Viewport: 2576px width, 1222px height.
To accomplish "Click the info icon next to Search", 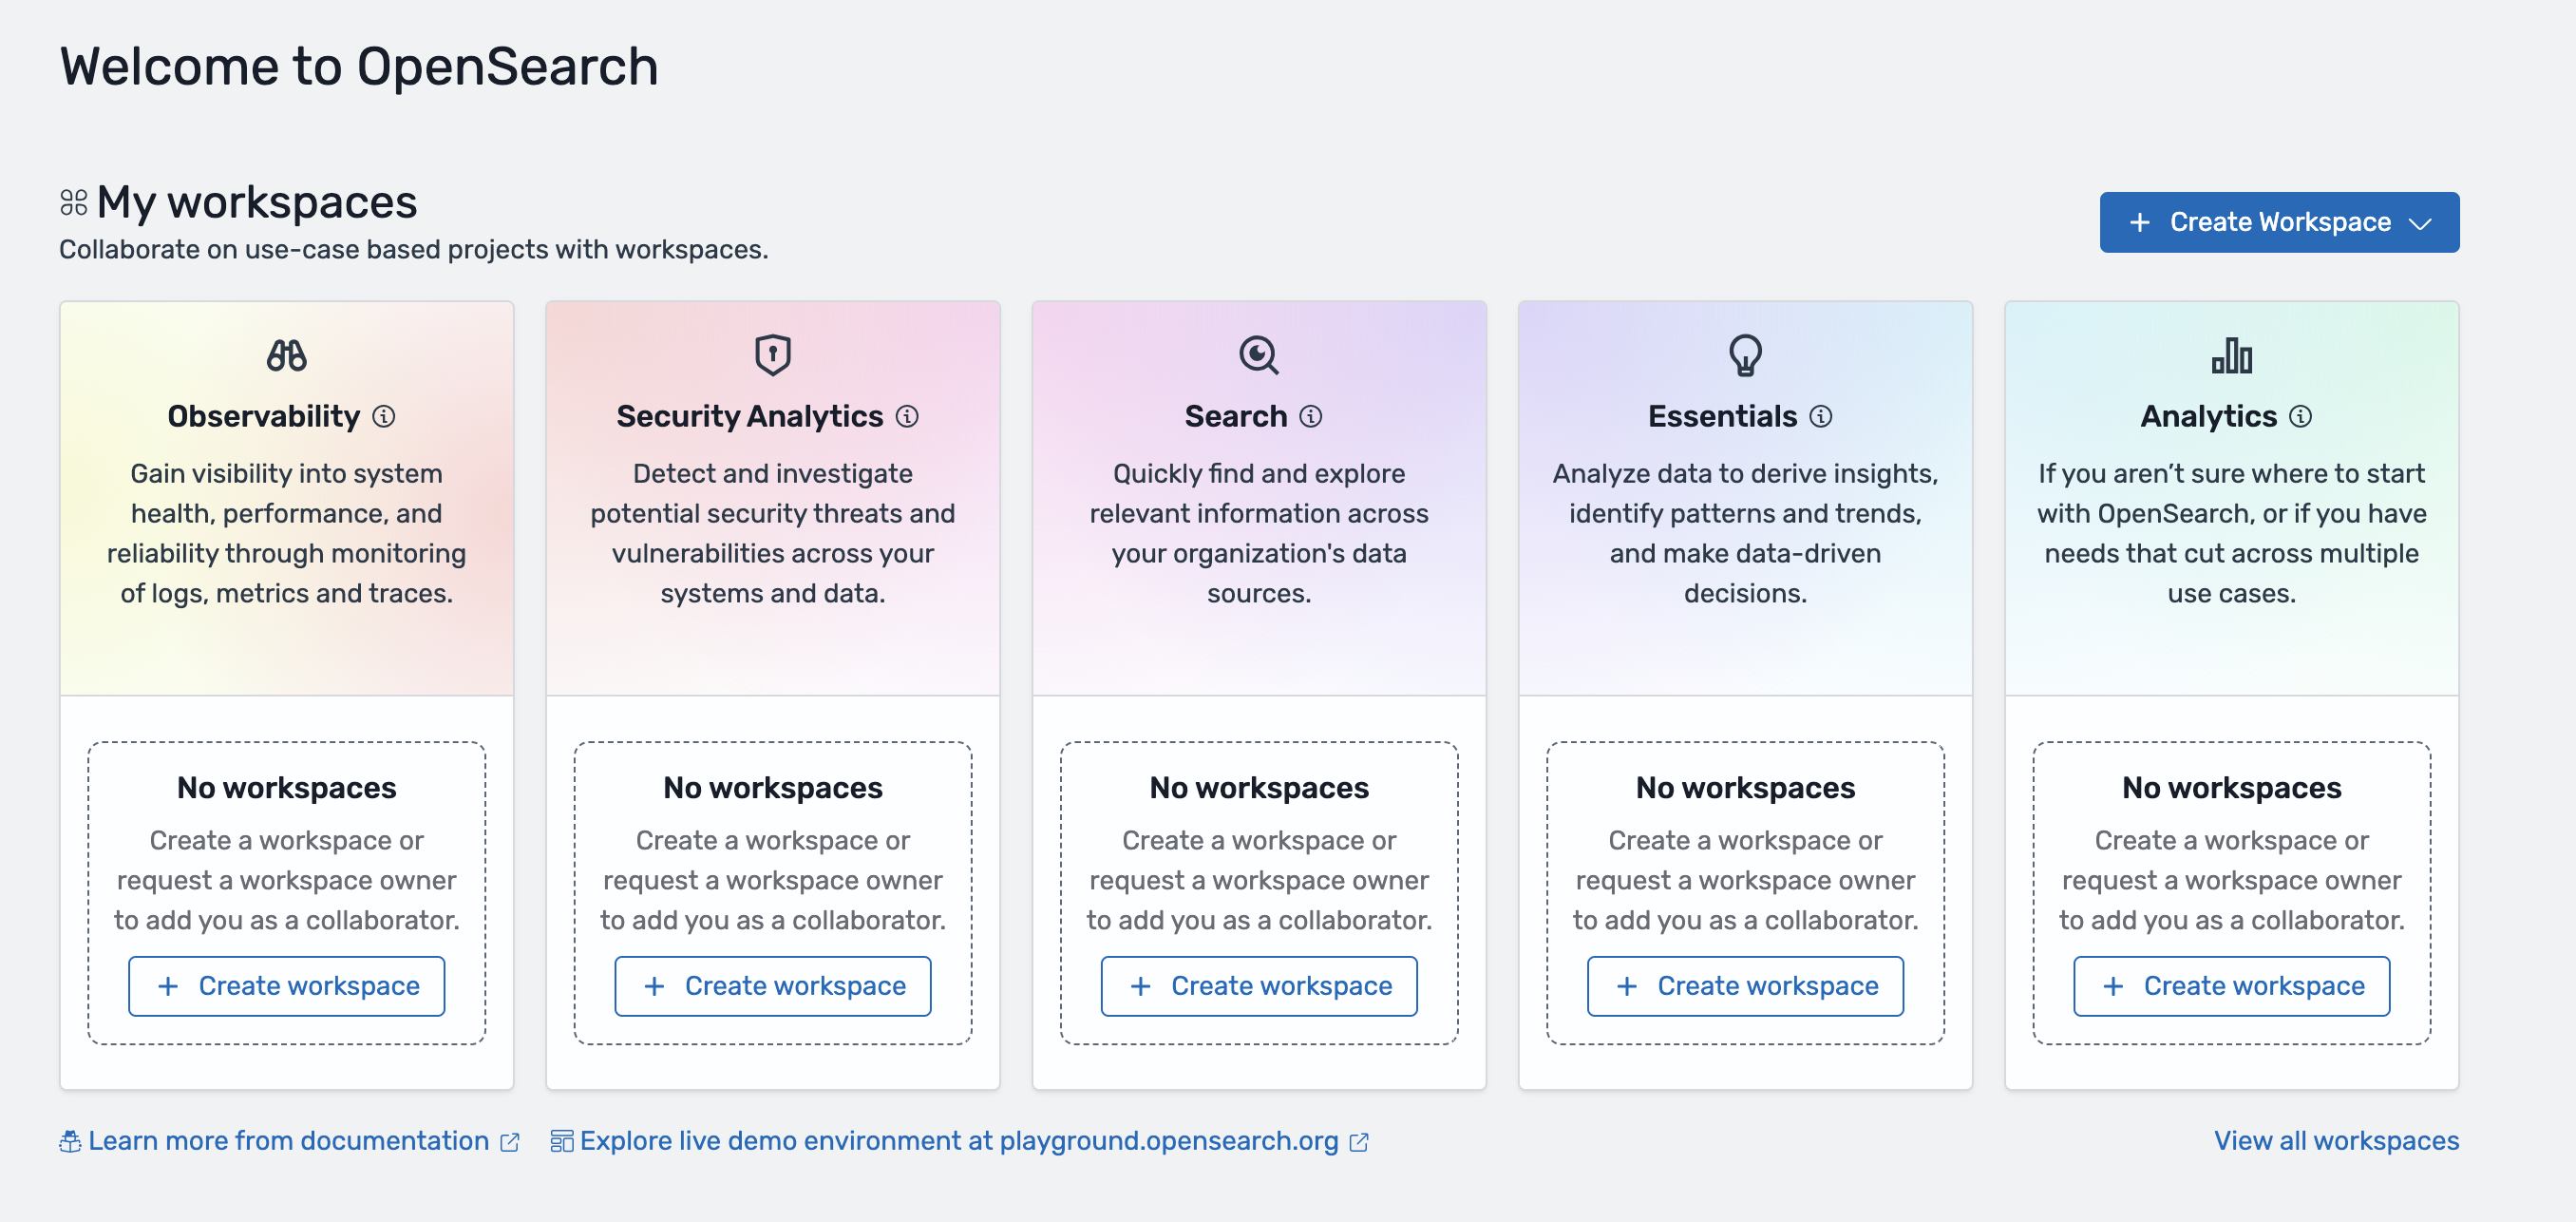I will point(1310,418).
